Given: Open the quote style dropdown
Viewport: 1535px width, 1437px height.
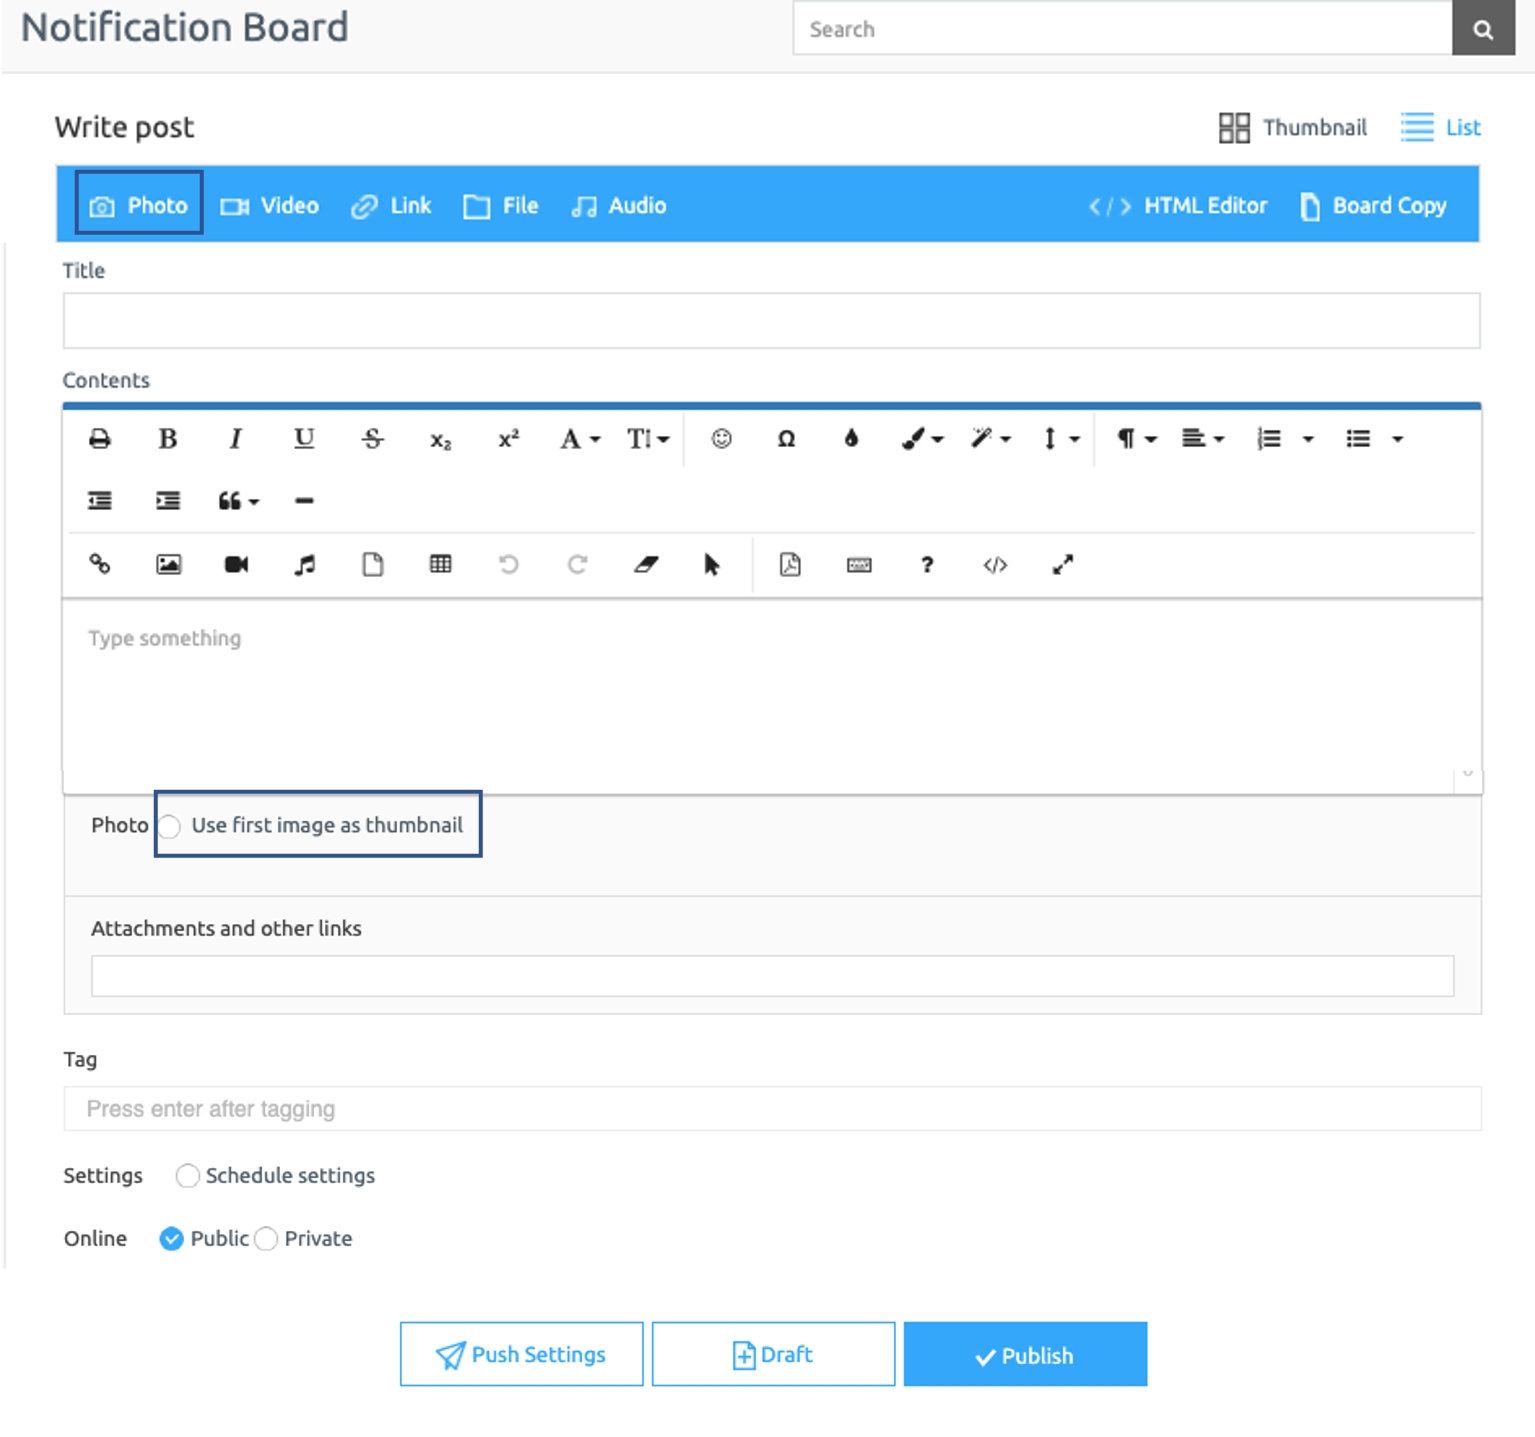Looking at the screenshot, I should click(238, 501).
